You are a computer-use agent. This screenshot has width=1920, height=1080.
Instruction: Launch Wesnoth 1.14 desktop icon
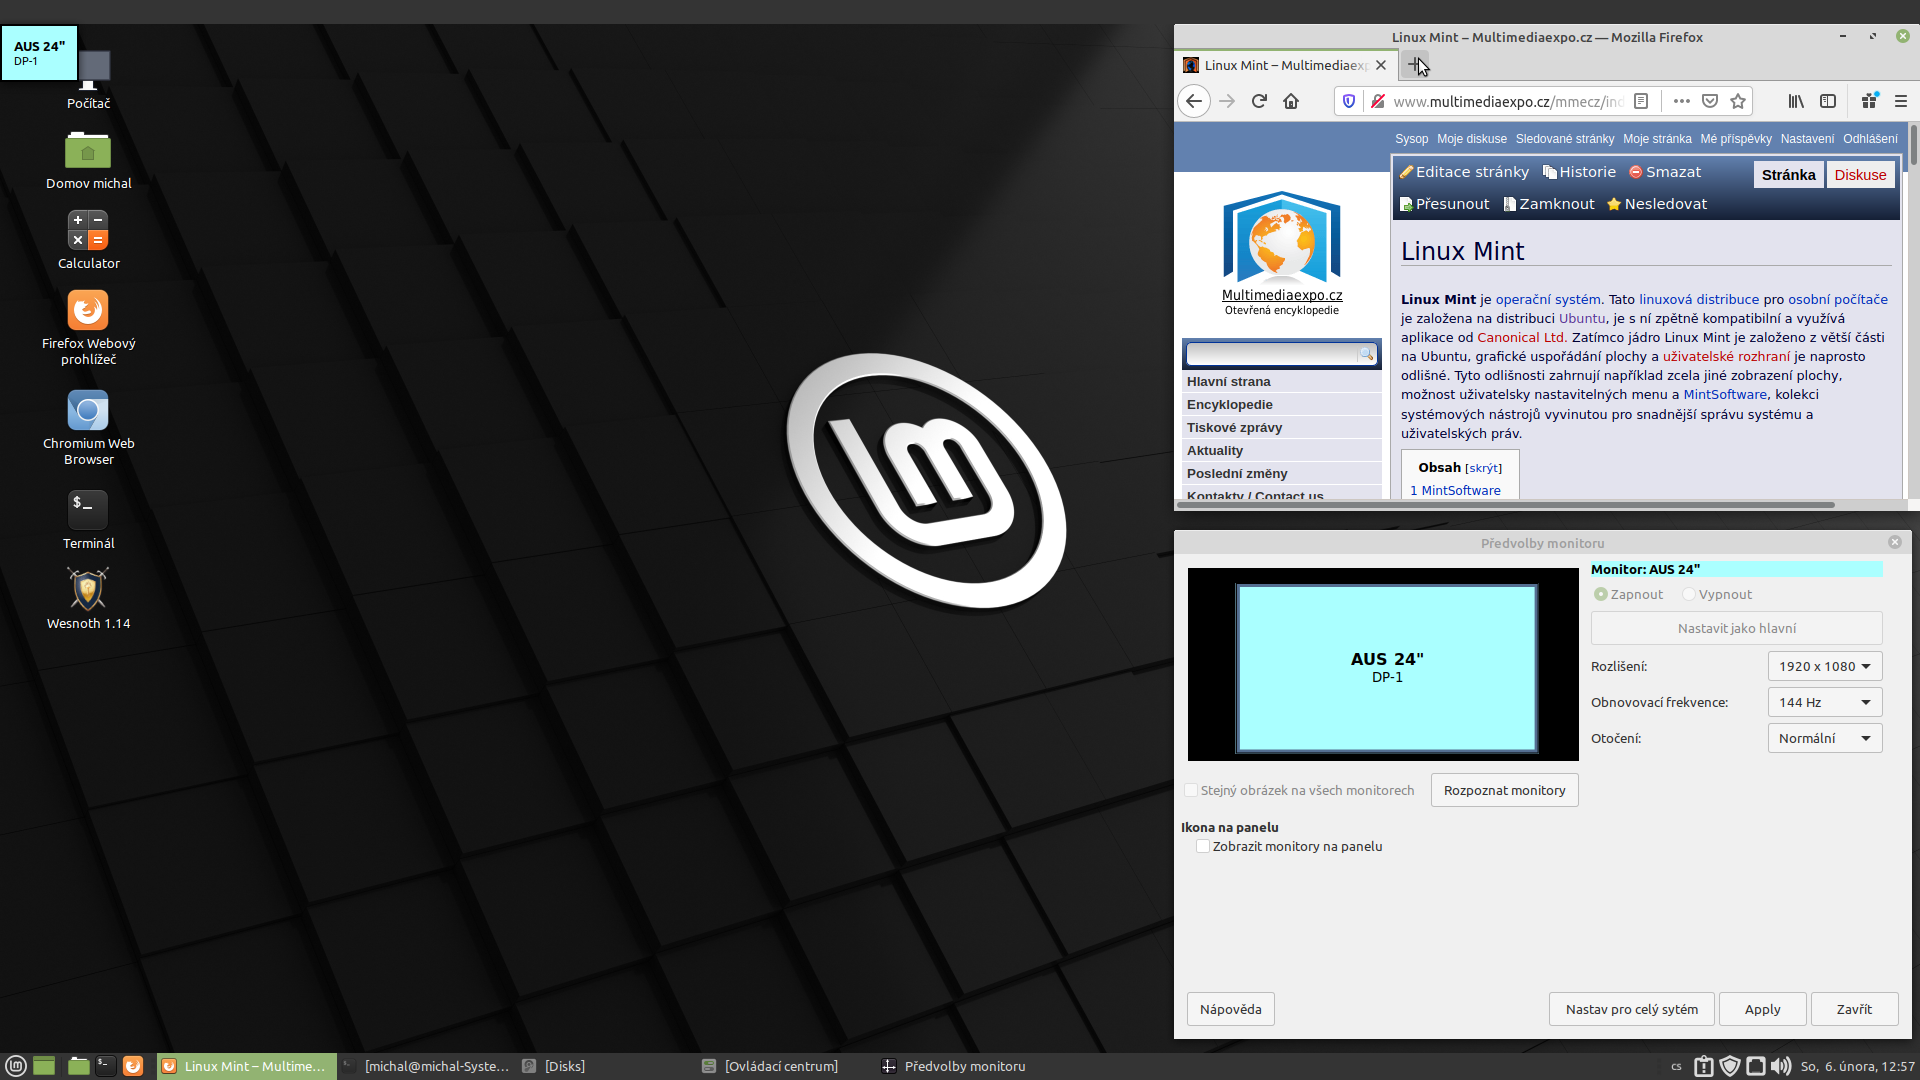88,590
